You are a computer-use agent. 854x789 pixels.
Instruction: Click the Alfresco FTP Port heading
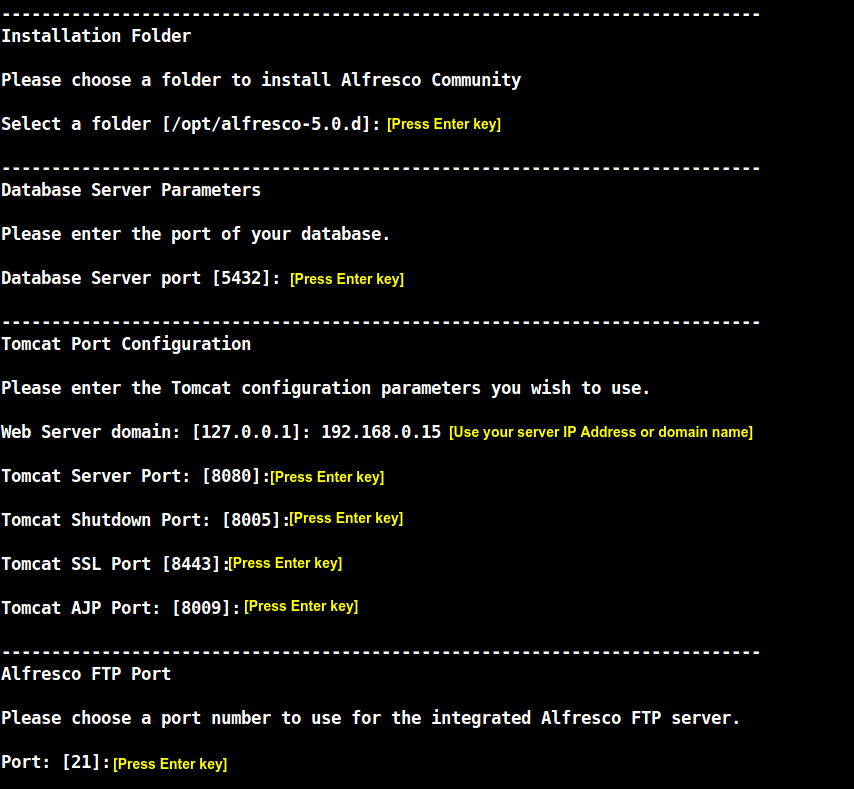(x=86, y=674)
